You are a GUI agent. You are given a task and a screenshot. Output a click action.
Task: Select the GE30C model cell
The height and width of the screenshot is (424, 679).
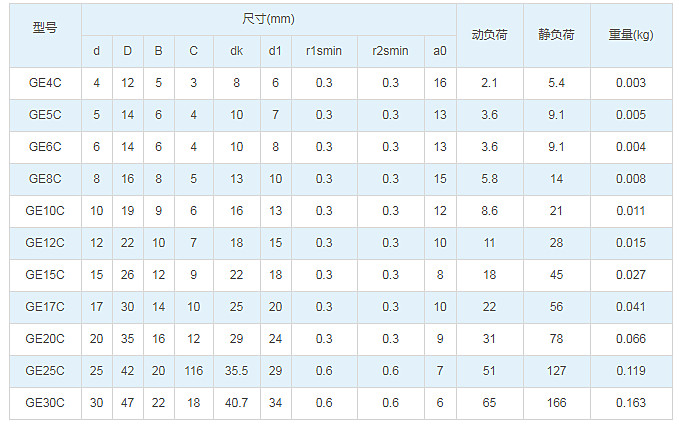pos(45,403)
